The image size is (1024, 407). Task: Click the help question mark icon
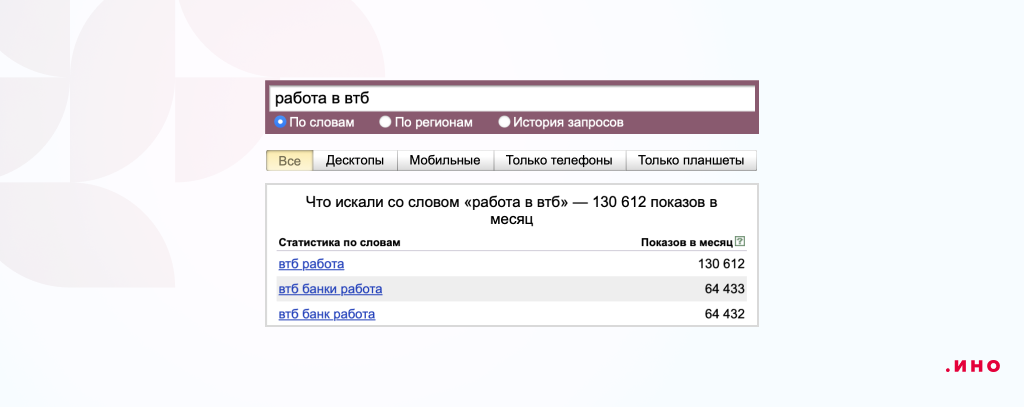click(740, 242)
